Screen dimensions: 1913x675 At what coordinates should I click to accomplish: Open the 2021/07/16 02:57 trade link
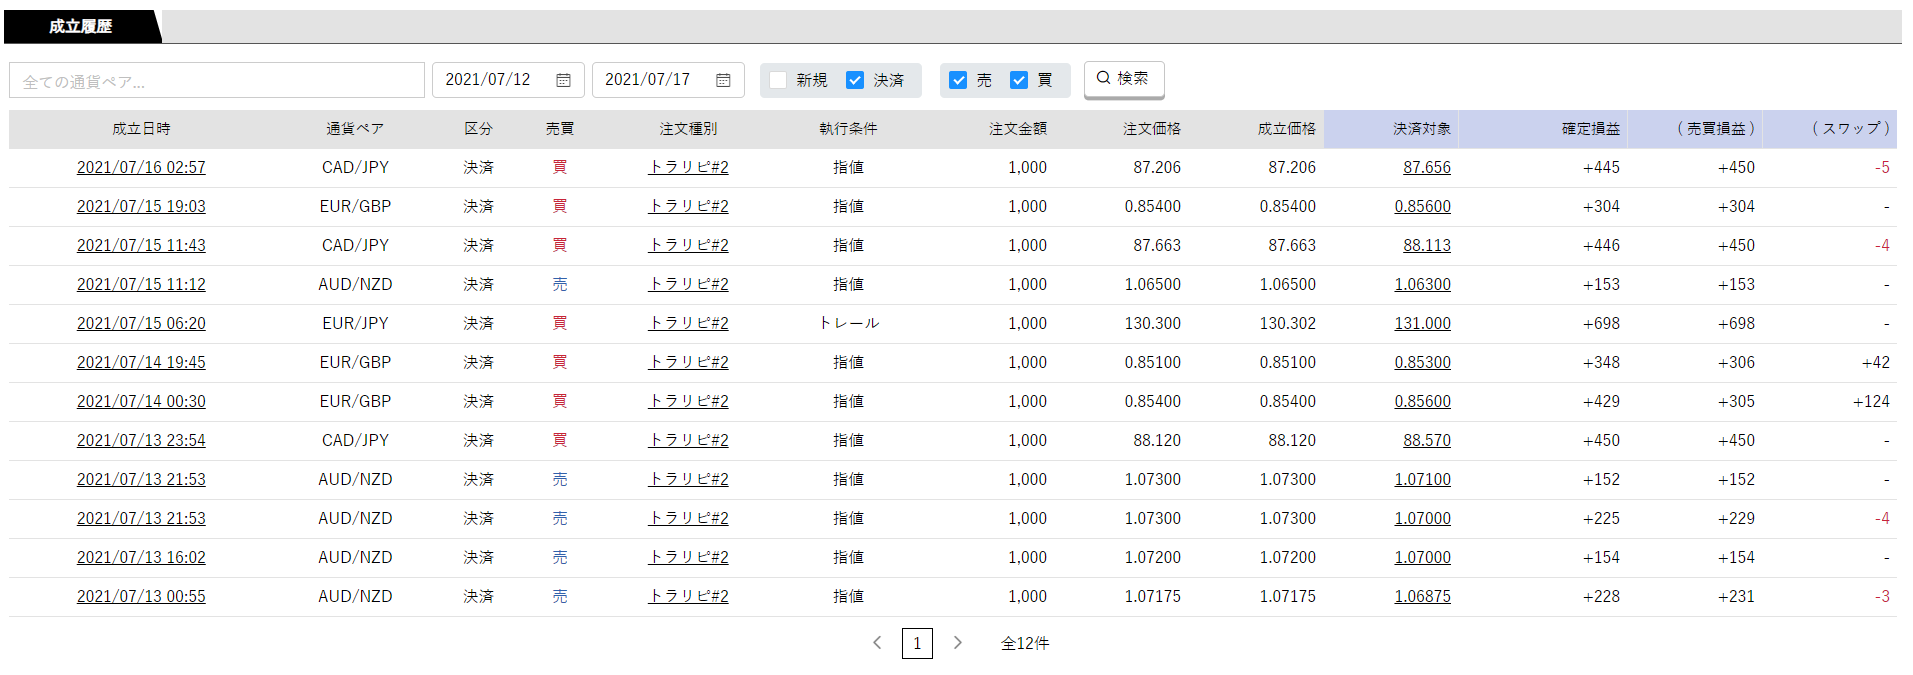click(x=141, y=167)
